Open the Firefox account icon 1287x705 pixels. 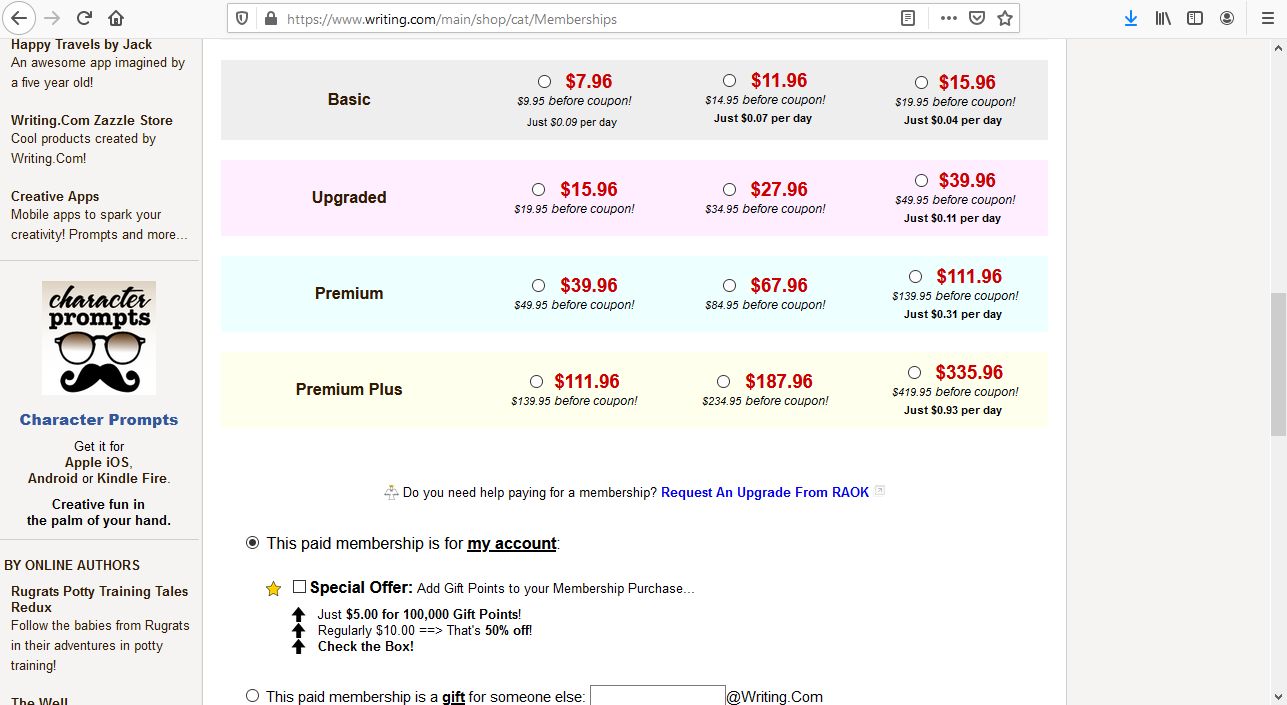coord(1227,18)
